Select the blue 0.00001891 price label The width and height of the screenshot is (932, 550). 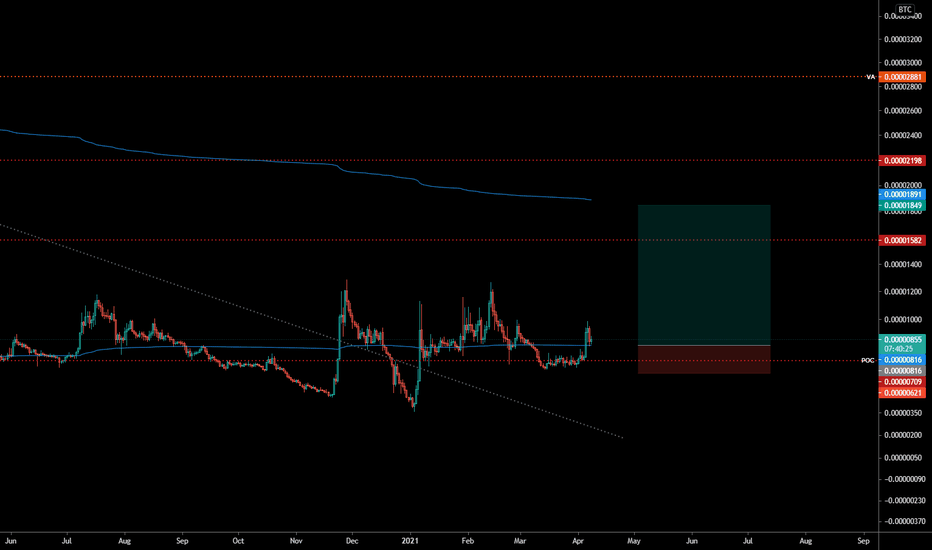coord(902,194)
